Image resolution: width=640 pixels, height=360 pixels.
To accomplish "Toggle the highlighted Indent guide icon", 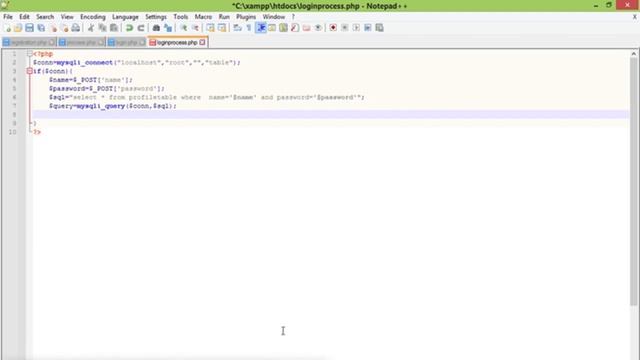I will tap(260, 28).
